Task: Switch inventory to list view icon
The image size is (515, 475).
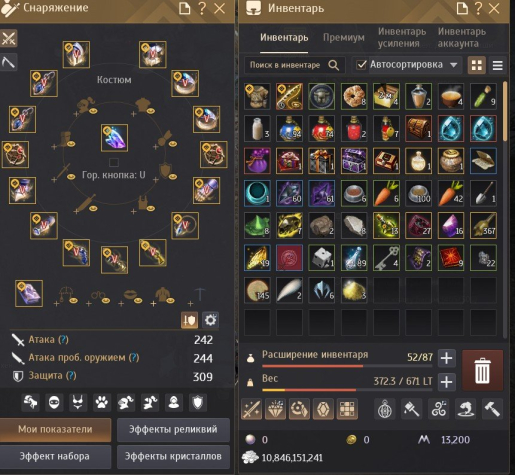Action: (x=498, y=65)
